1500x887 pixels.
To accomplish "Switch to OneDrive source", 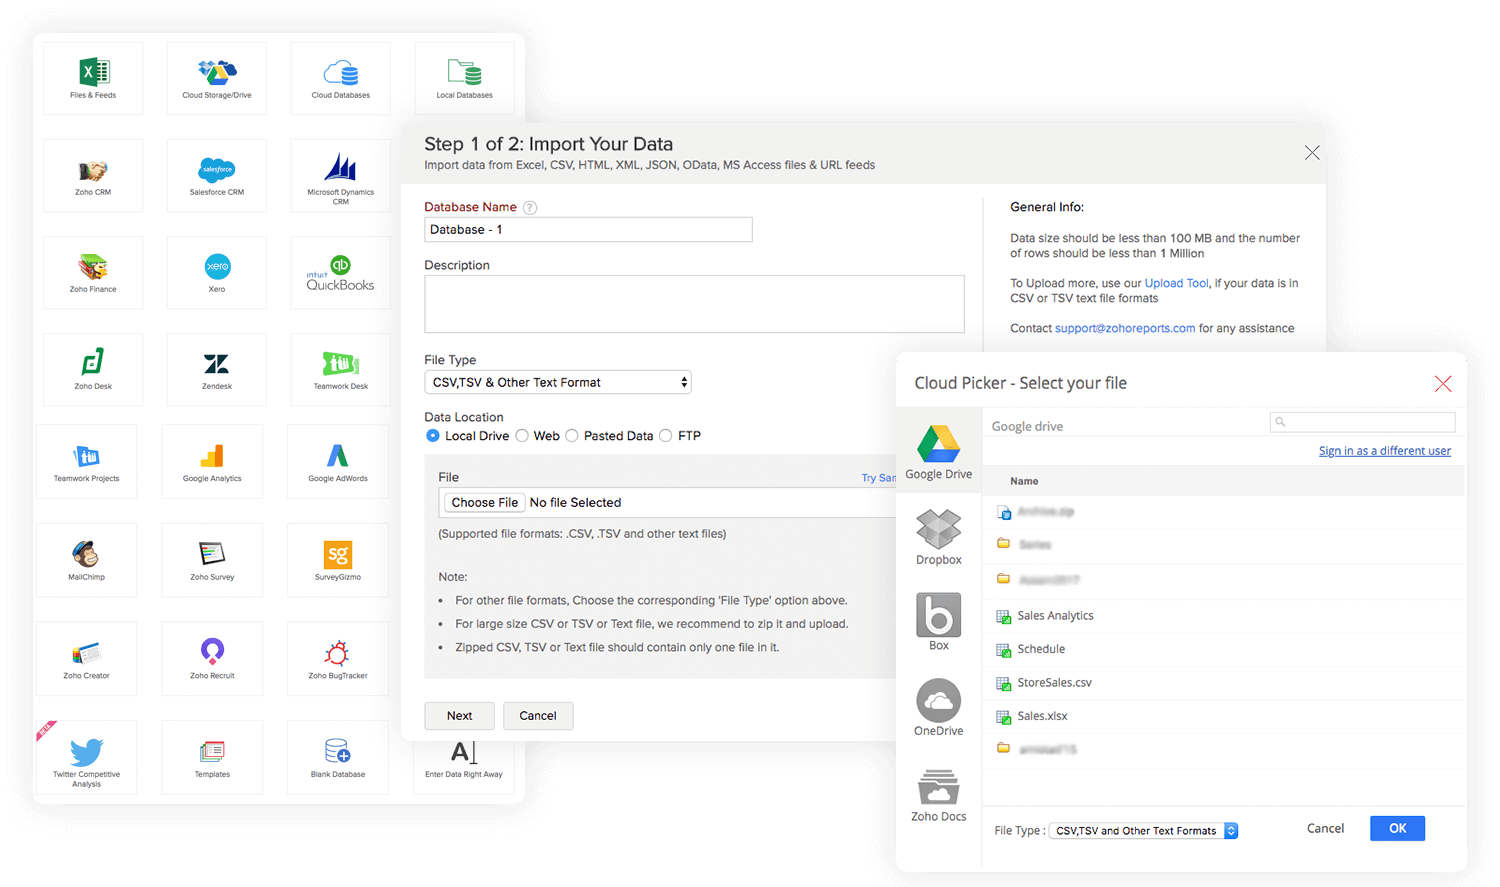I will 939,708.
